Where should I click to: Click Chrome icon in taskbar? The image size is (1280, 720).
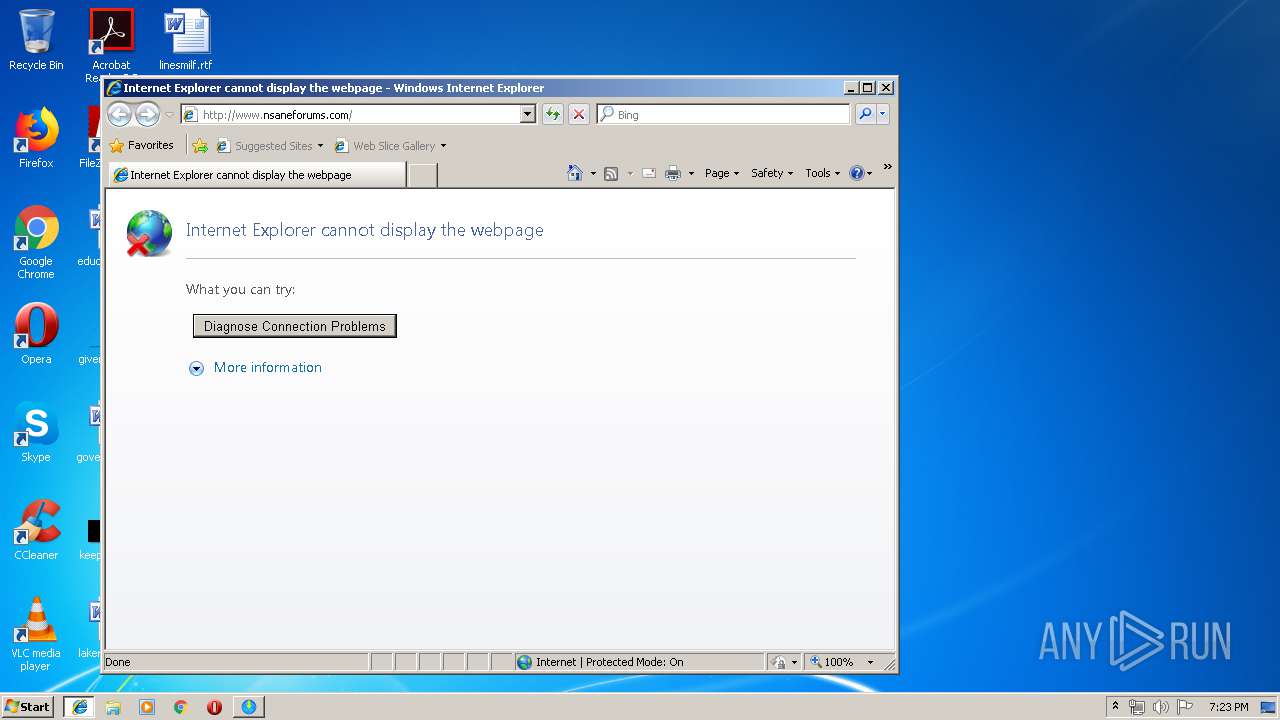[181, 707]
